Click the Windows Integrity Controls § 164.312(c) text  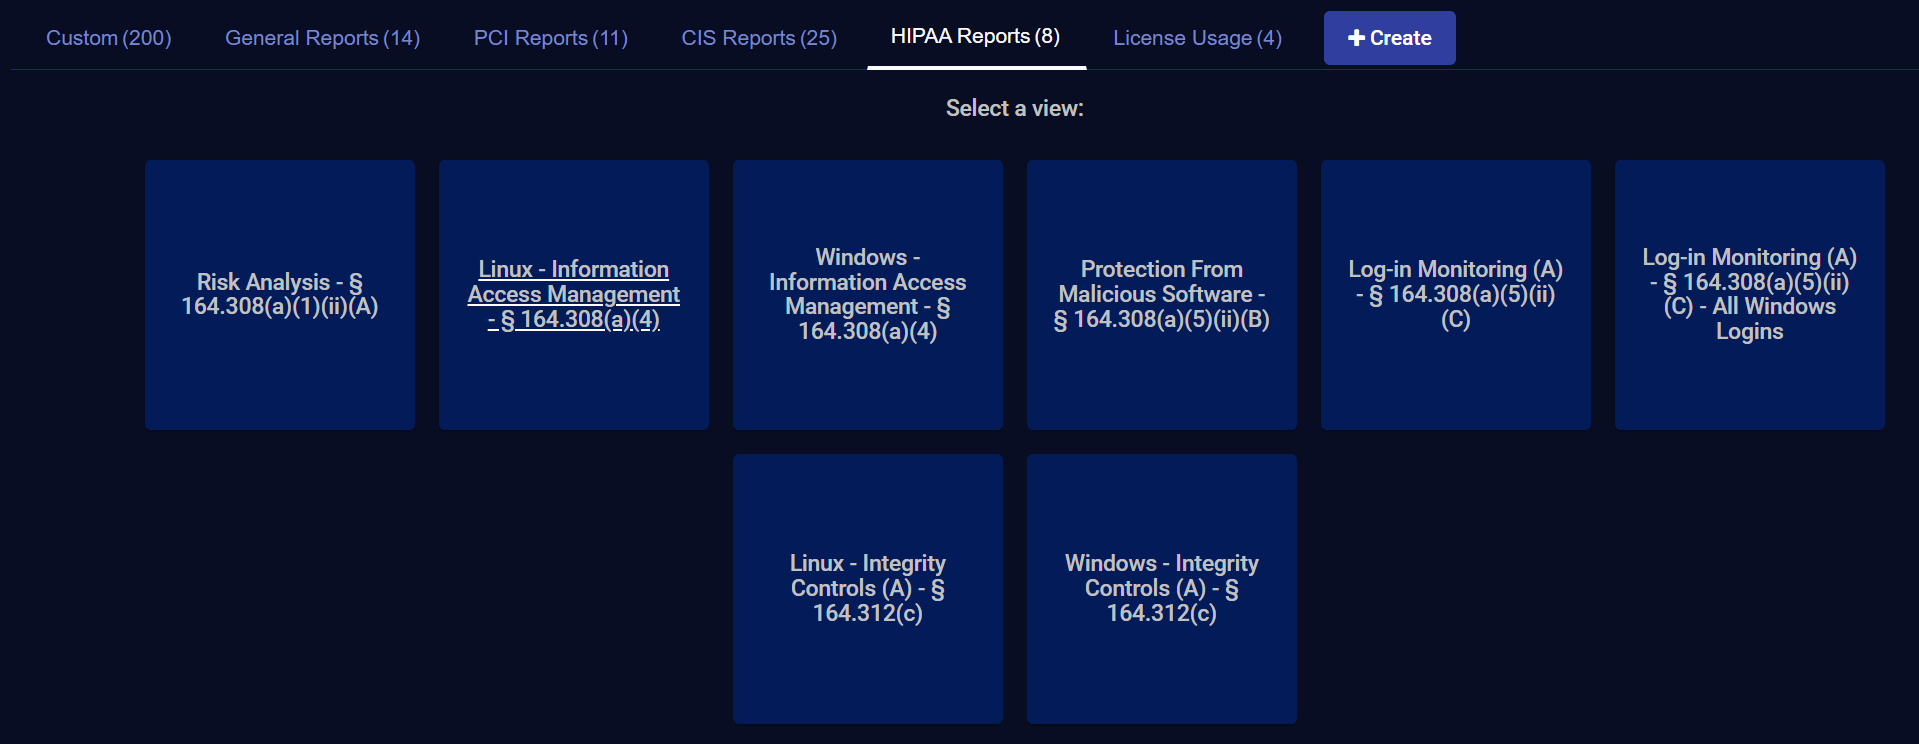pos(1161,588)
